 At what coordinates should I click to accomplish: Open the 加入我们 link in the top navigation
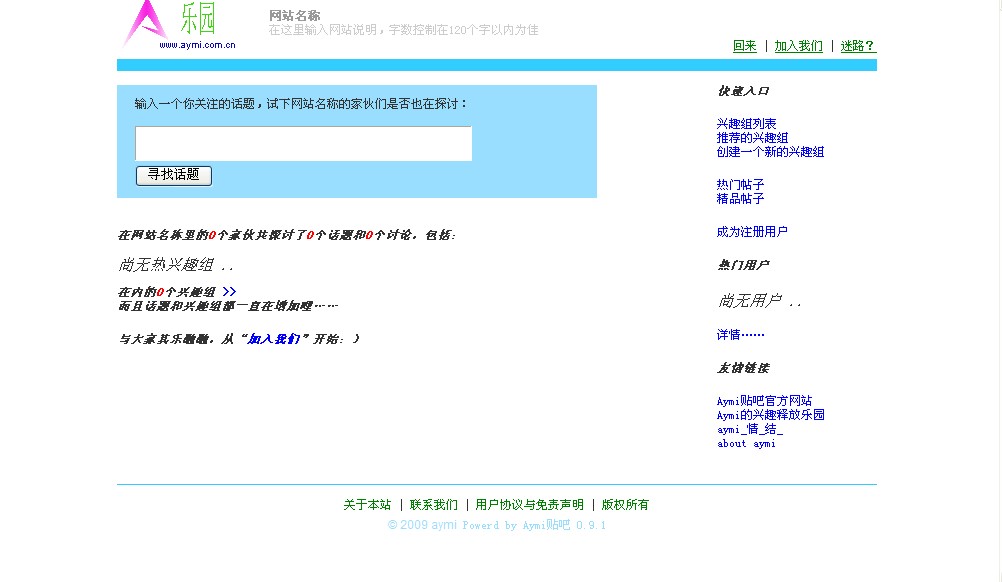pyautogui.click(x=798, y=46)
